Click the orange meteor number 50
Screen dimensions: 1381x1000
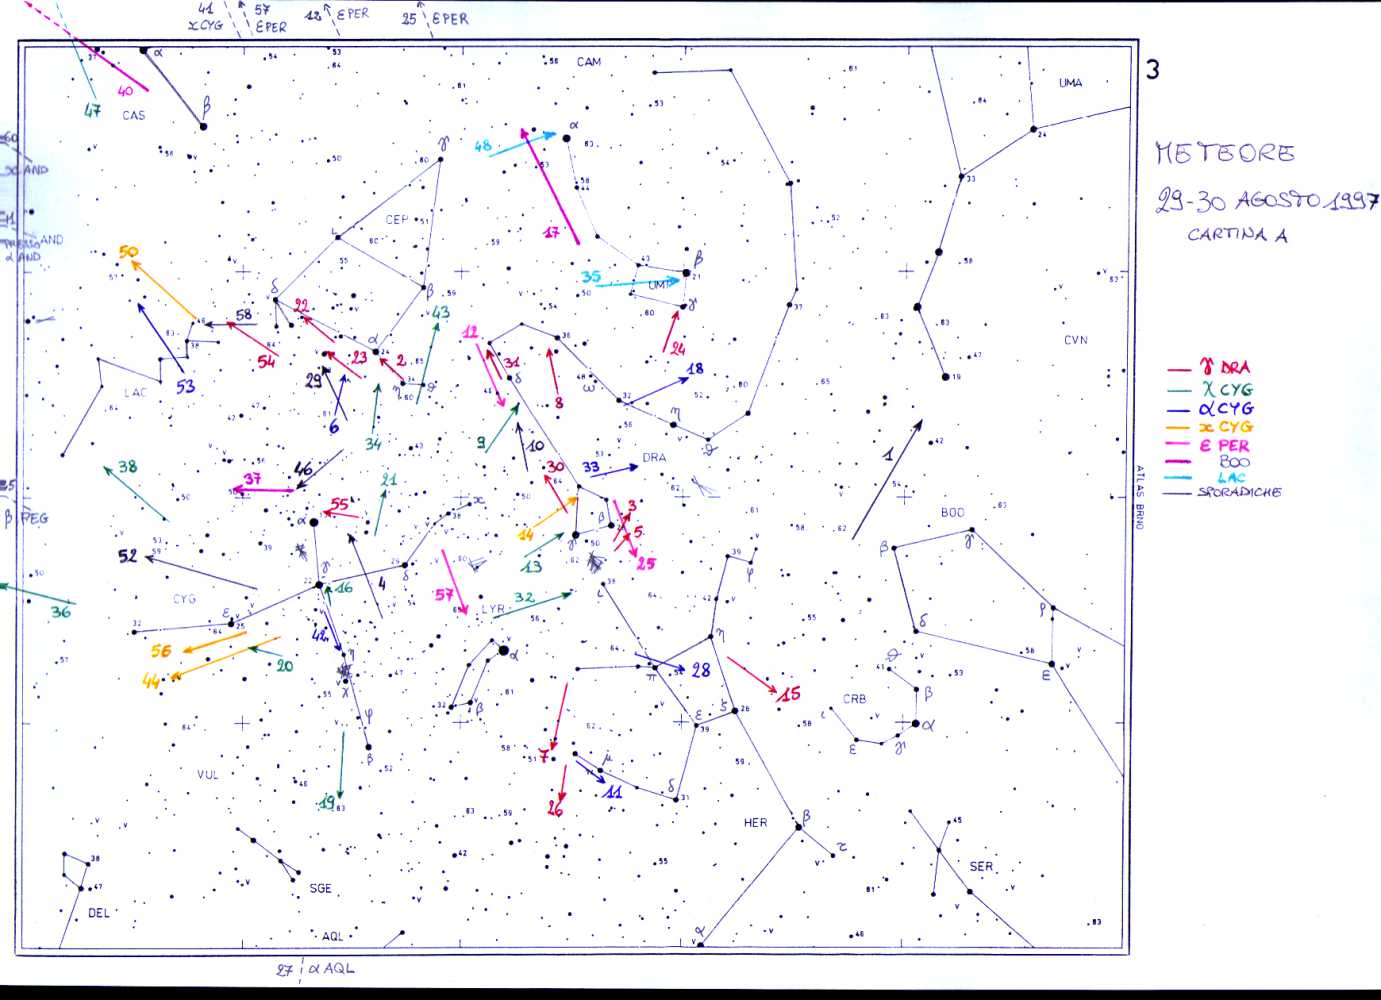pos(128,252)
